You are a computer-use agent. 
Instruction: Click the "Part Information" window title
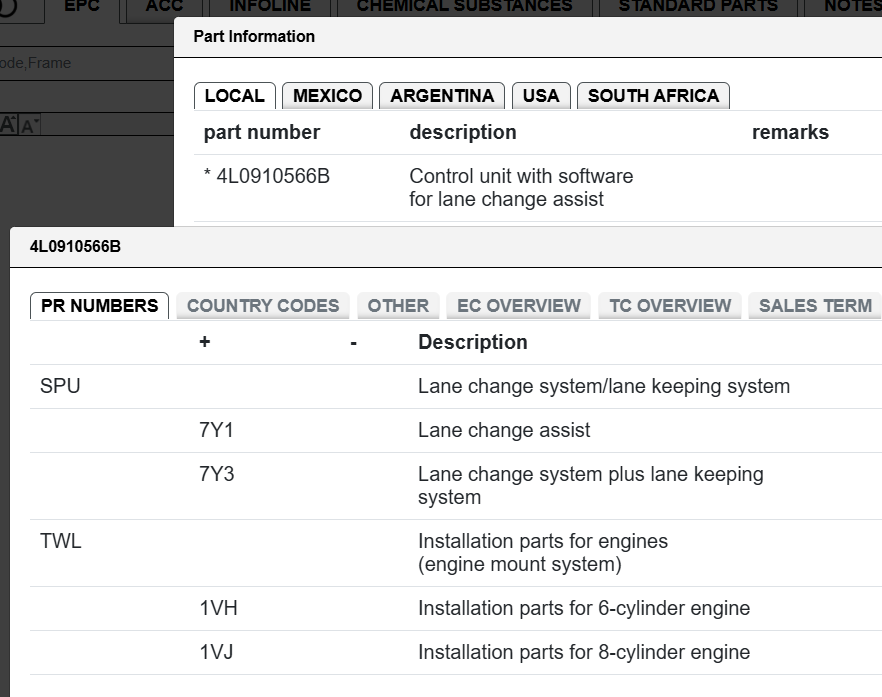tap(254, 37)
